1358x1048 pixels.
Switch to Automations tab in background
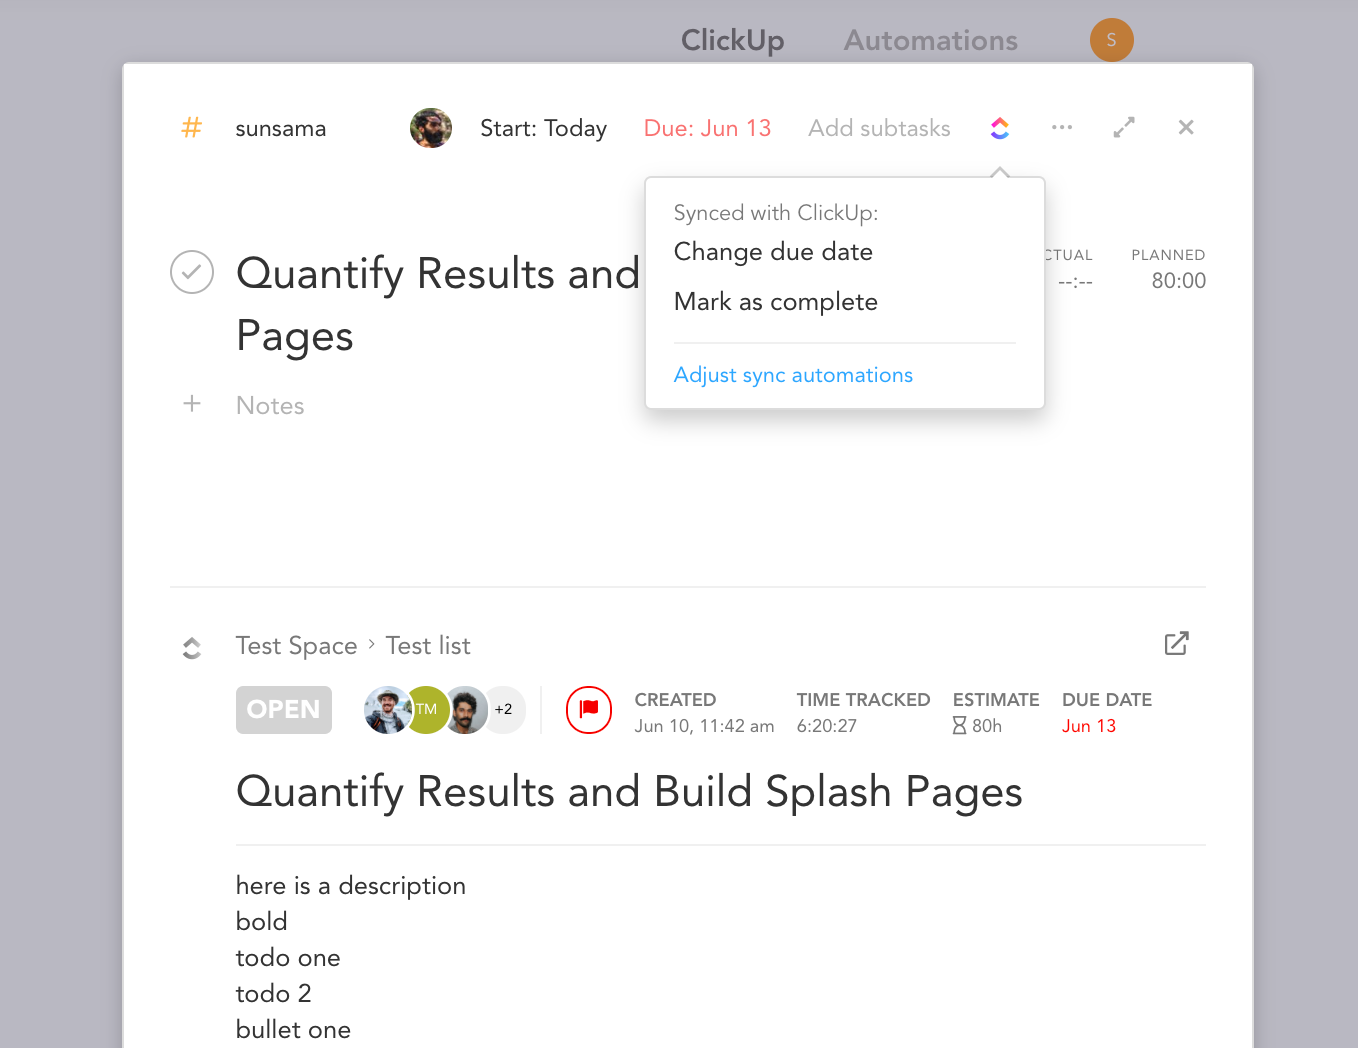(931, 40)
